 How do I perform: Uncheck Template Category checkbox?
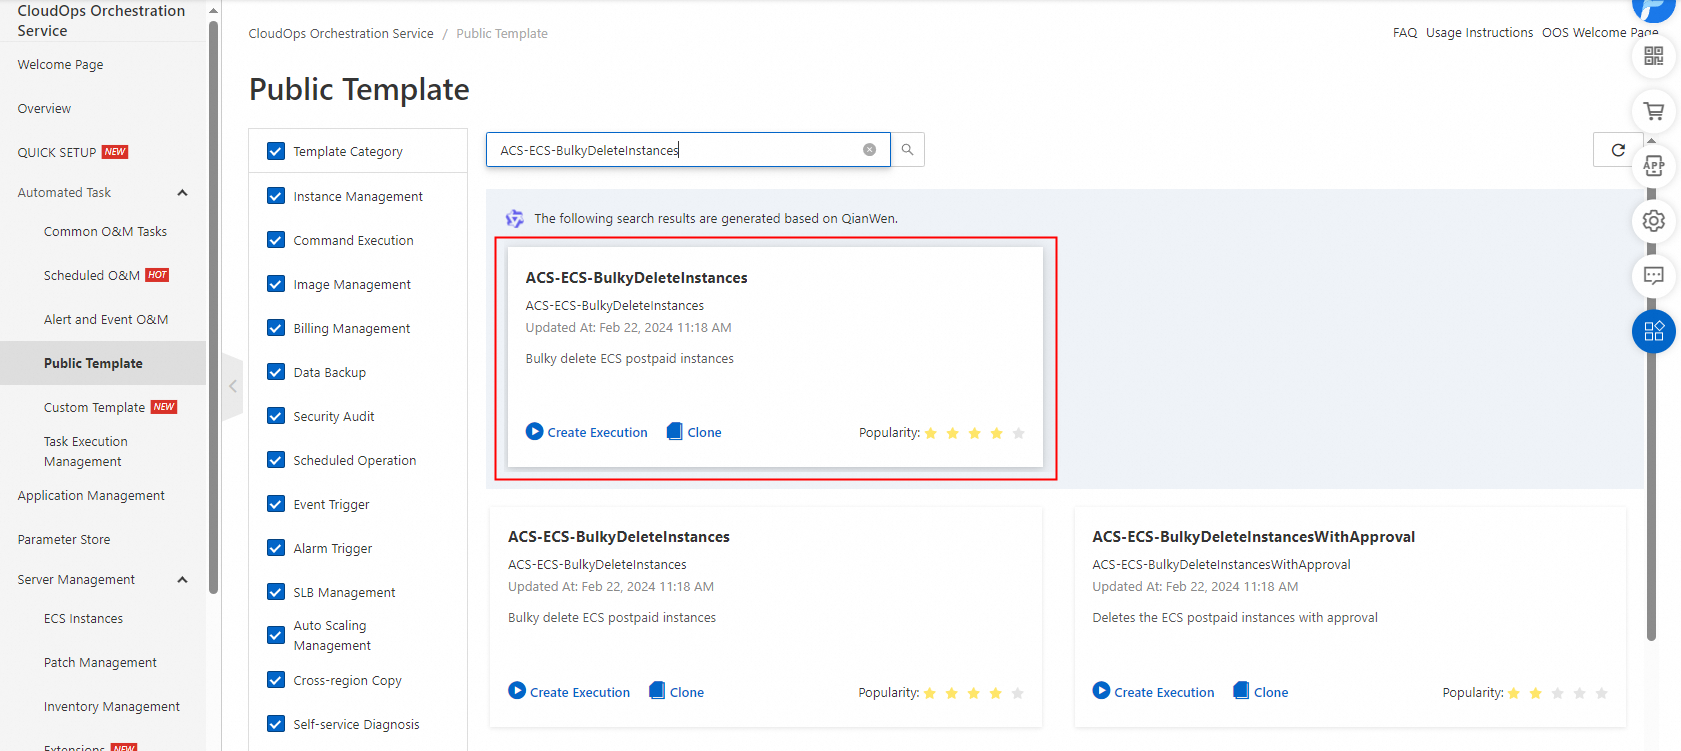pos(276,151)
